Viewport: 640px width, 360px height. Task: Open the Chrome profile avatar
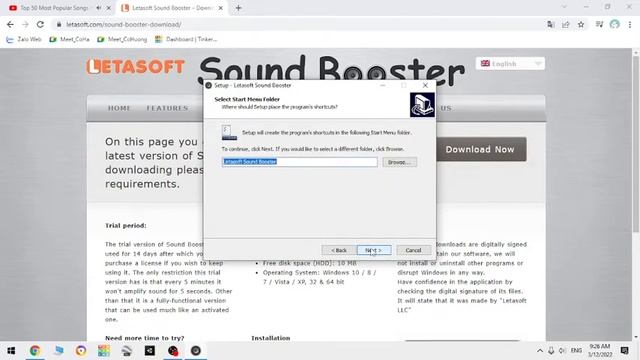(615, 24)
